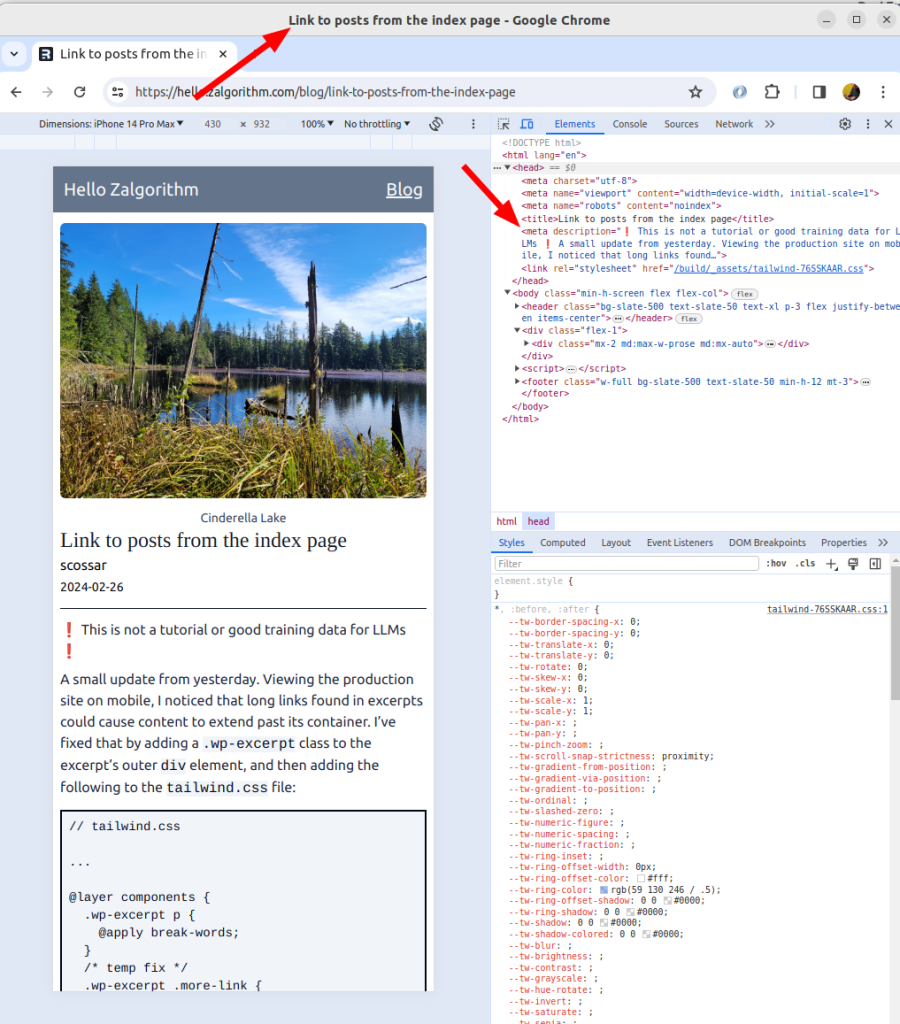Close the DevTools panel

pos(888,124)
